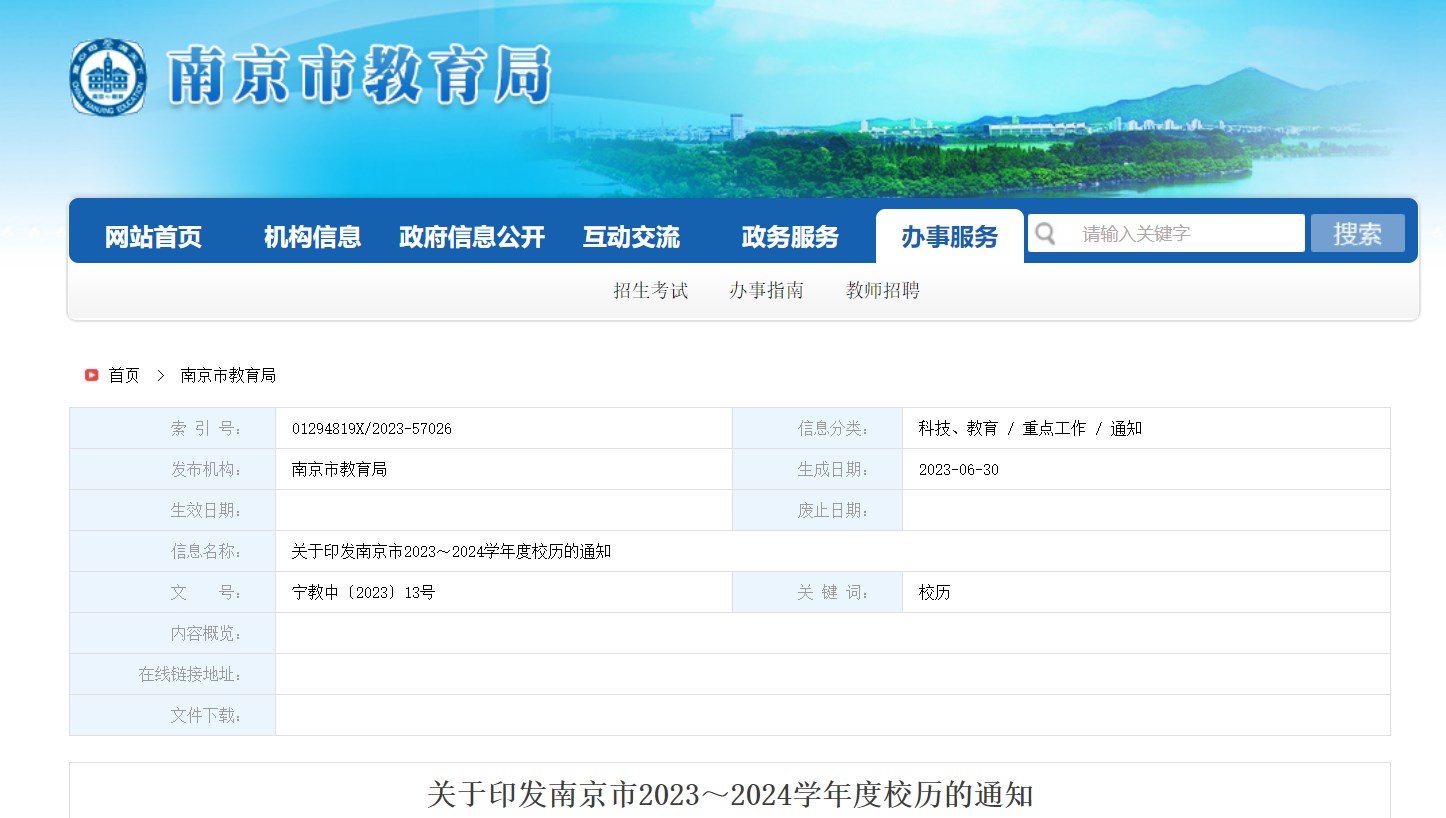Open the 招生考试 submenu link
This screenshot has height=818, width=1446.
[x=651, y=291]
